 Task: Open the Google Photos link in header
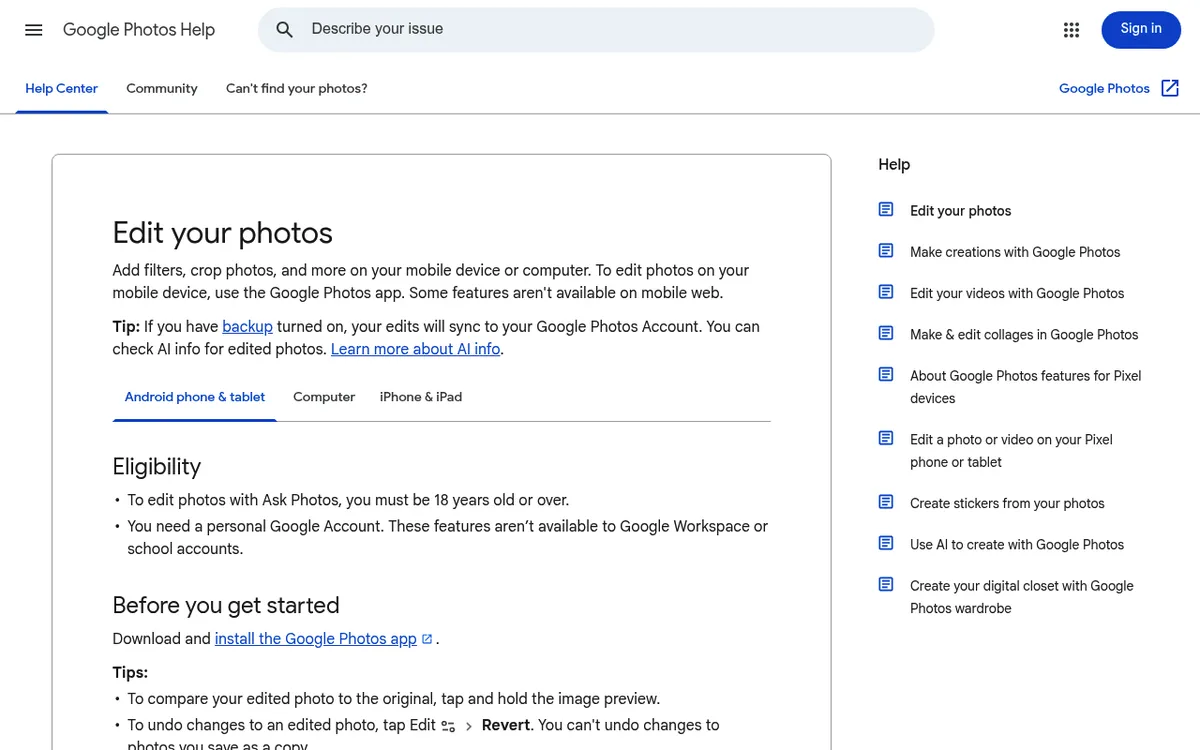pyautogui.click(x=1104, y=88)
